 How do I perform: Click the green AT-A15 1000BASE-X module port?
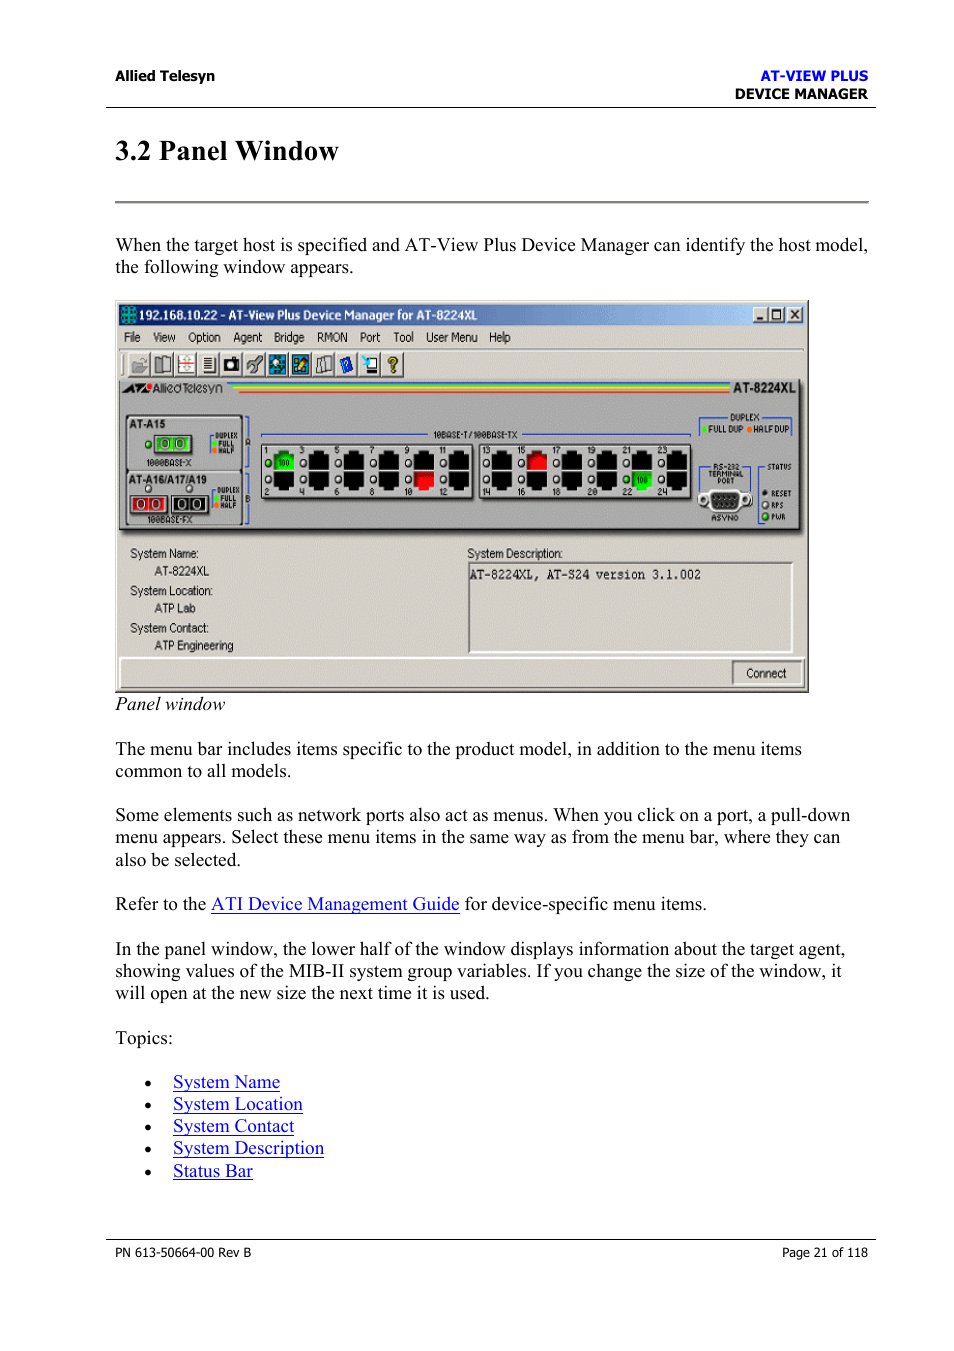pos(173,444)
